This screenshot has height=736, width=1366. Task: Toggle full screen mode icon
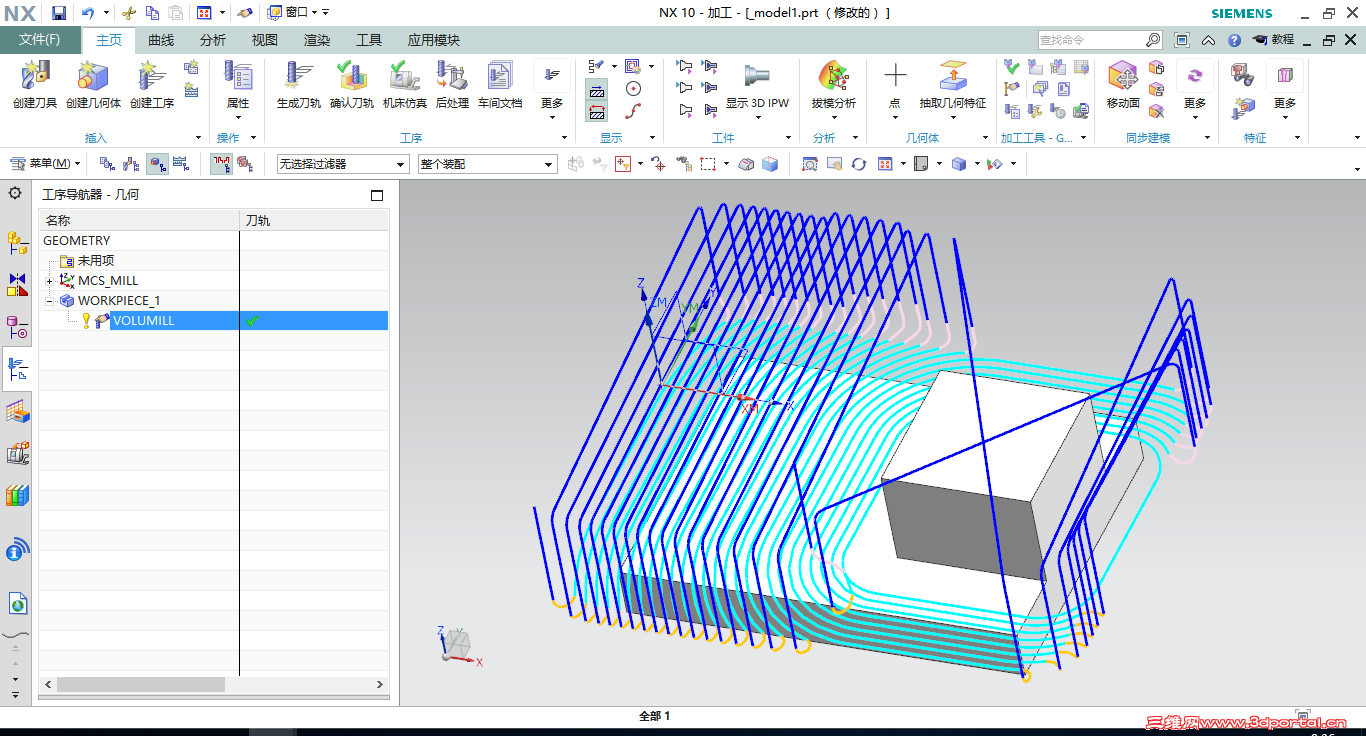[1182, 40]
